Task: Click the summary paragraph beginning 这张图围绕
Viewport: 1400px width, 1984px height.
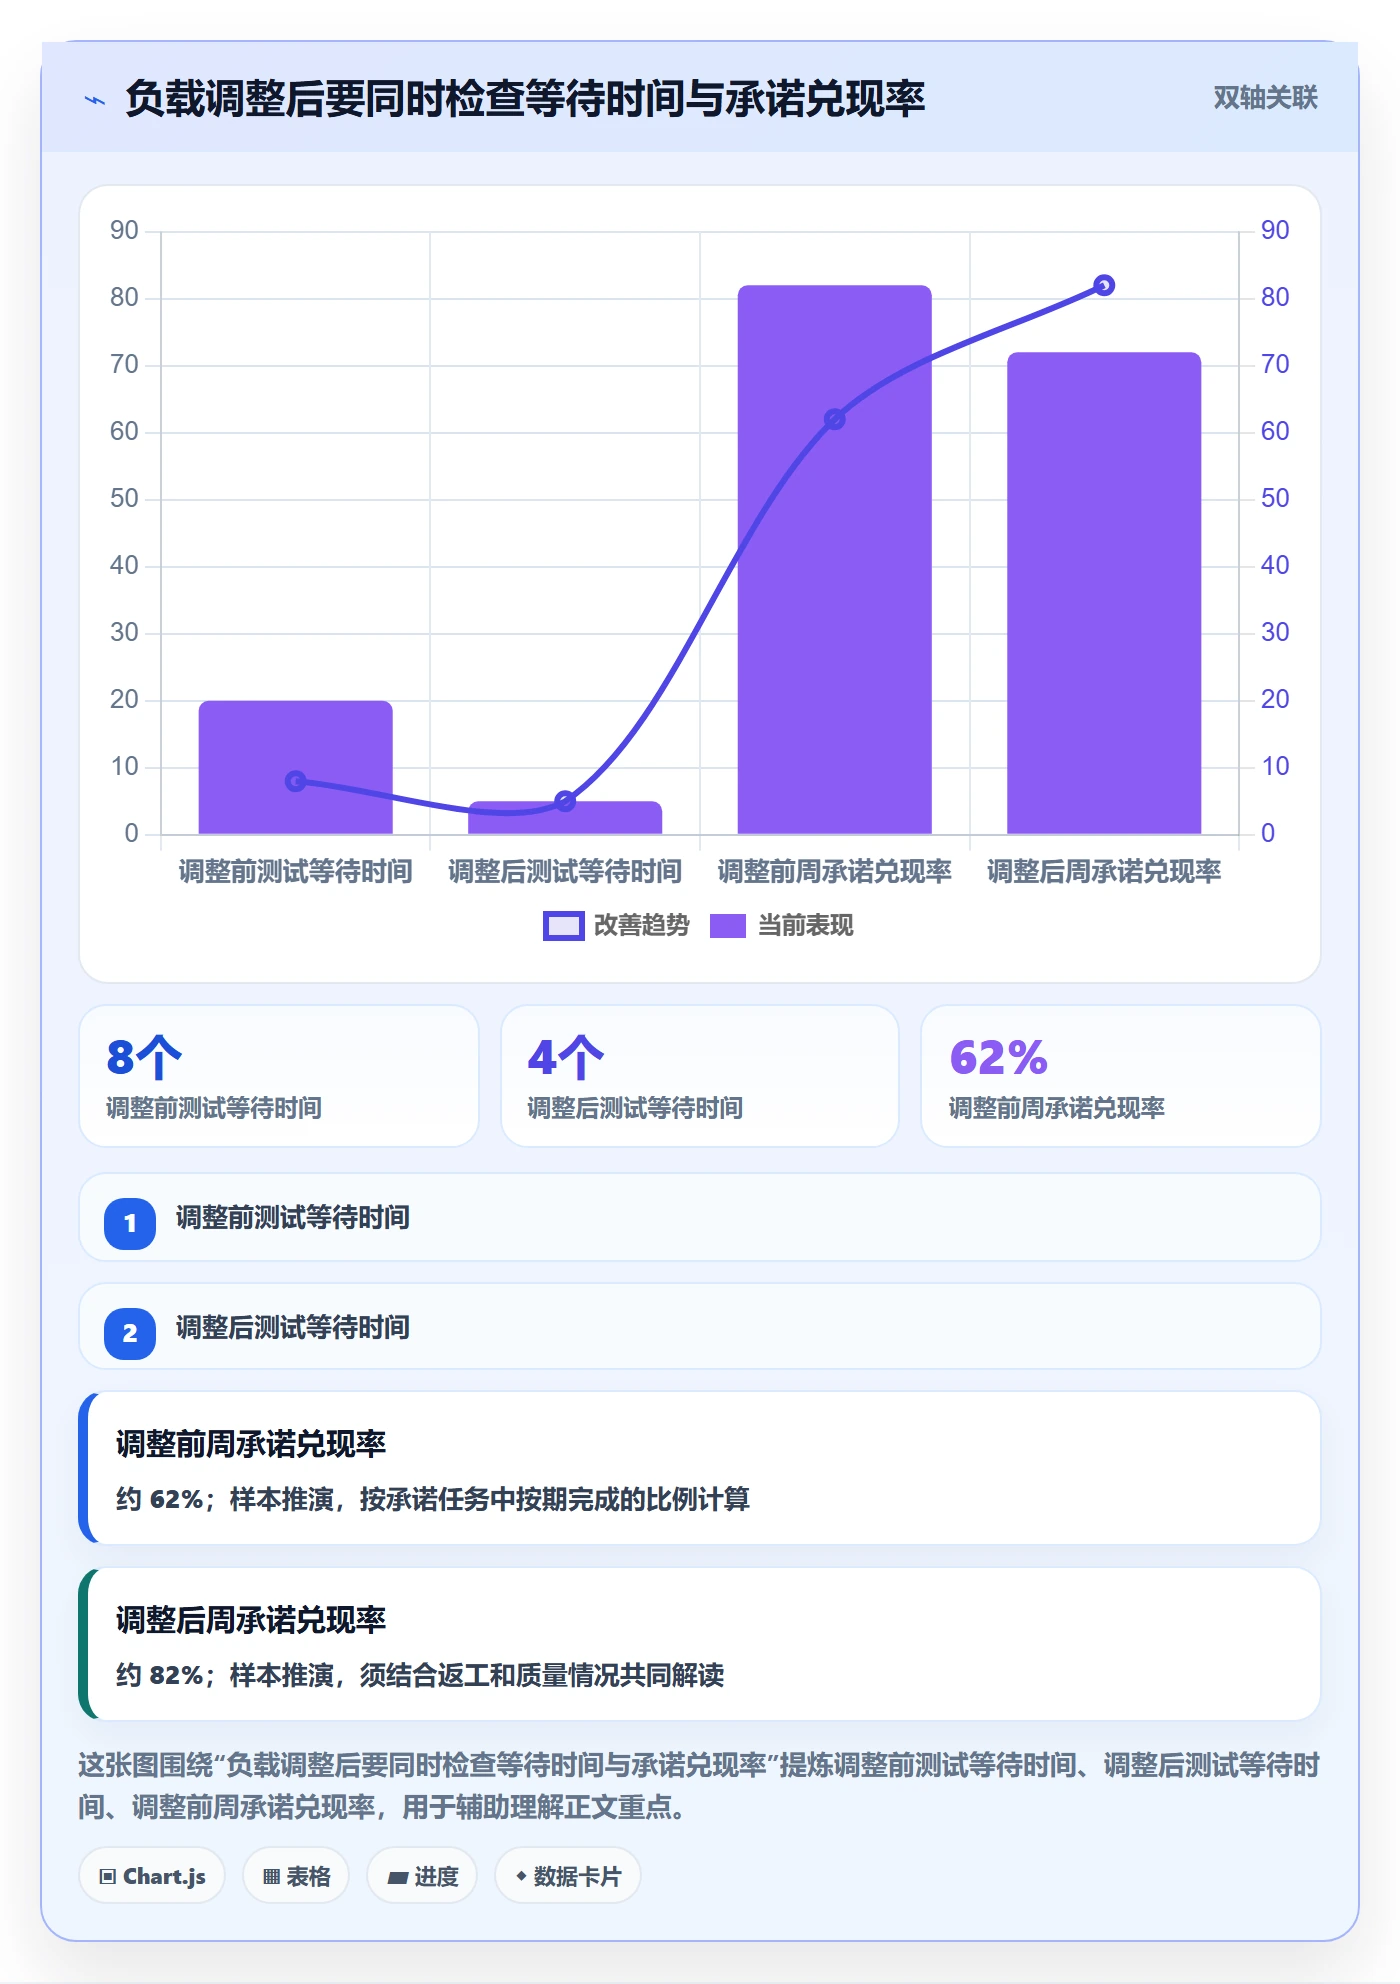Action: 699,1786
